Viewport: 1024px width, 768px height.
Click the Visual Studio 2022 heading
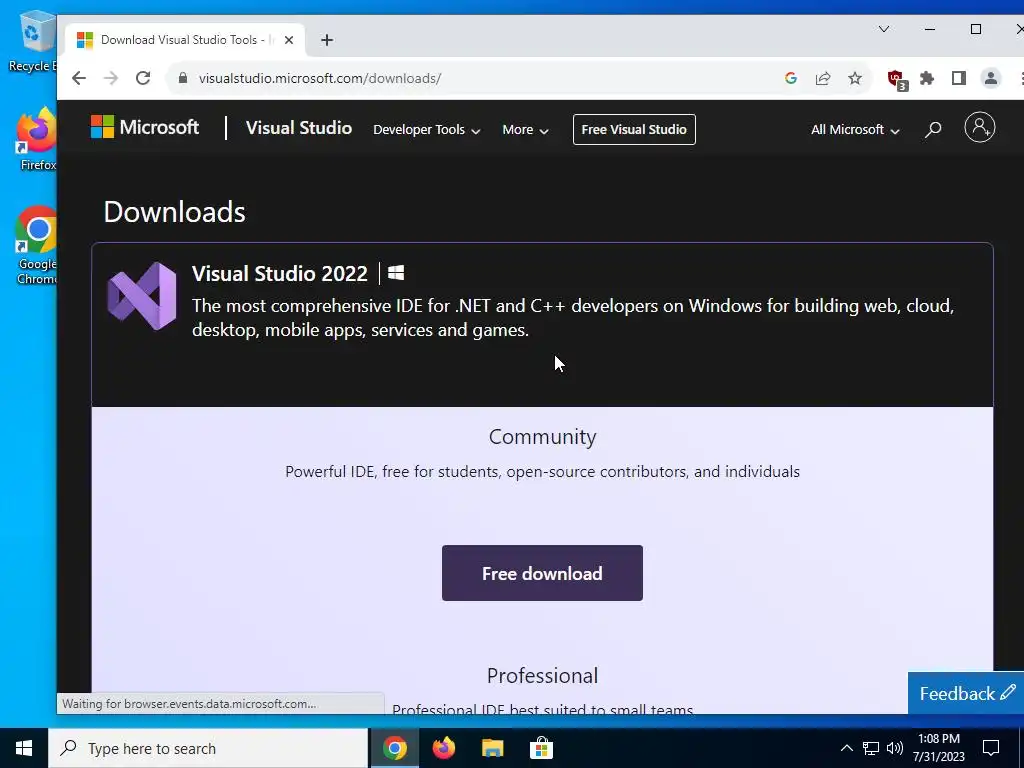click(280, 273)
